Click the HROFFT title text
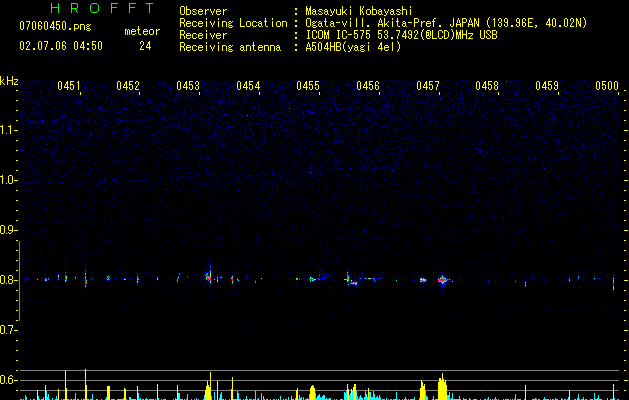The width and height of the screenshot is (629, 400). pos(102,8)
